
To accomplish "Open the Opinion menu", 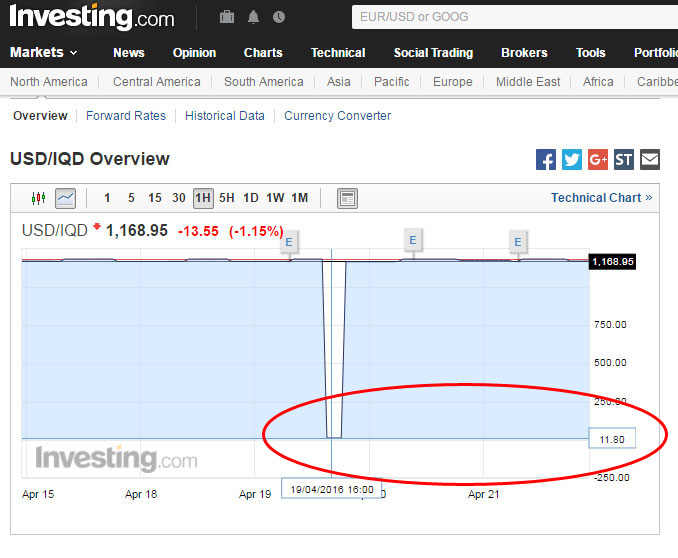I will pos(194,53).
